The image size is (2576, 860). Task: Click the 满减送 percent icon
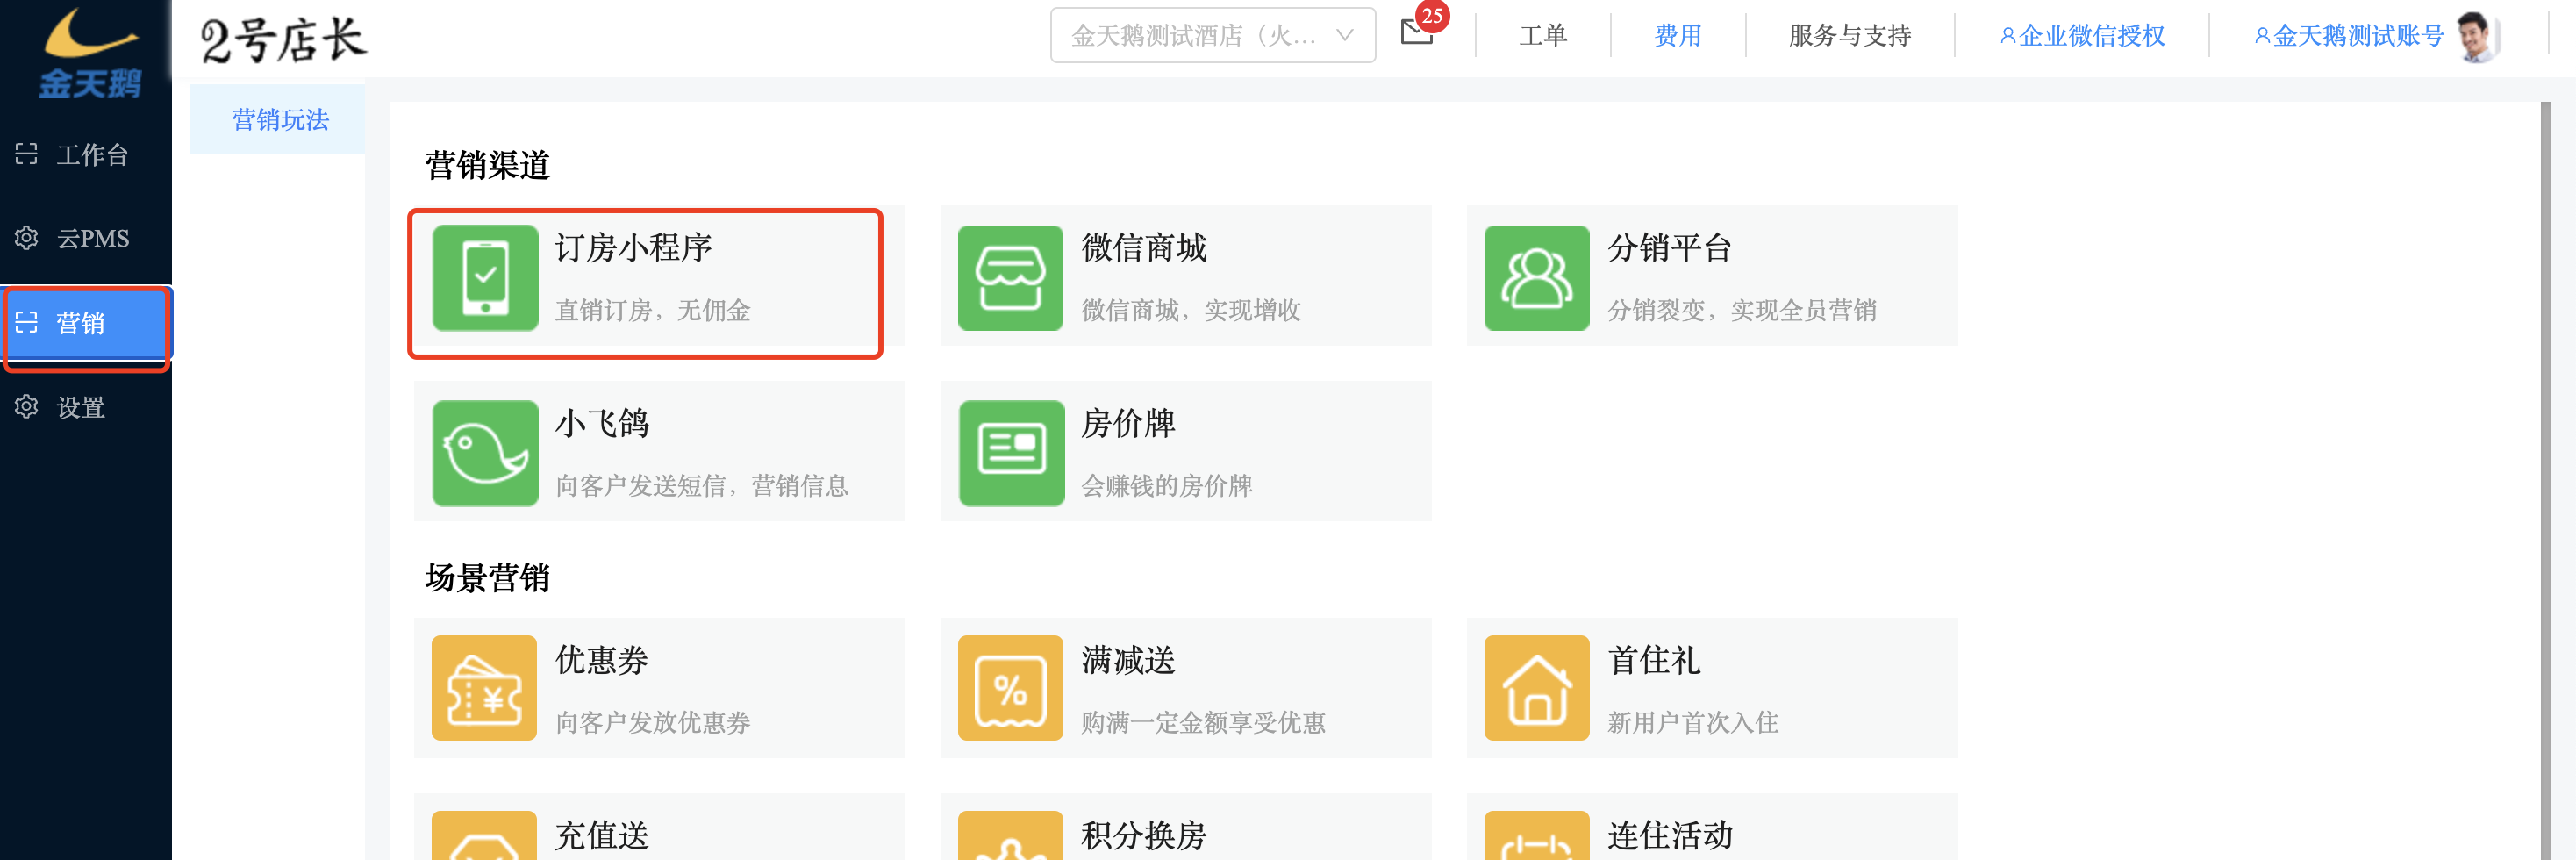(1010, 688)
